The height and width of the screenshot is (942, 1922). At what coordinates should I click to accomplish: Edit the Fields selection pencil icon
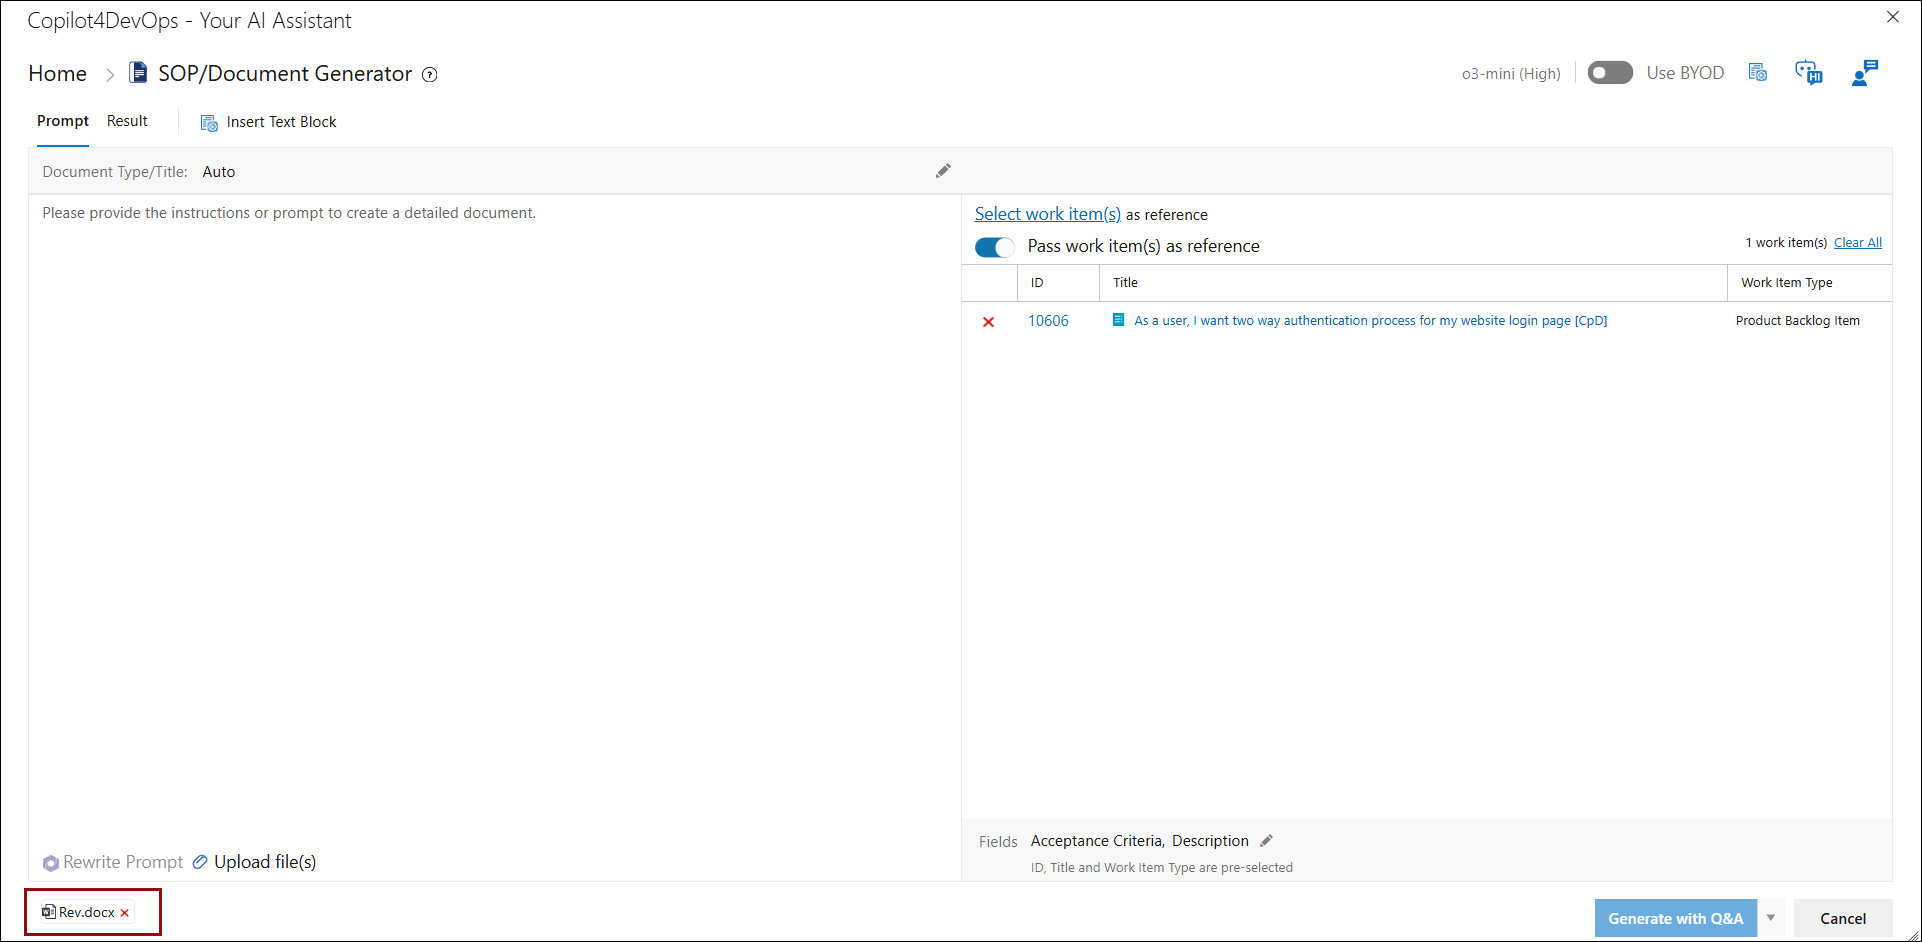[x=1267, y=841]
